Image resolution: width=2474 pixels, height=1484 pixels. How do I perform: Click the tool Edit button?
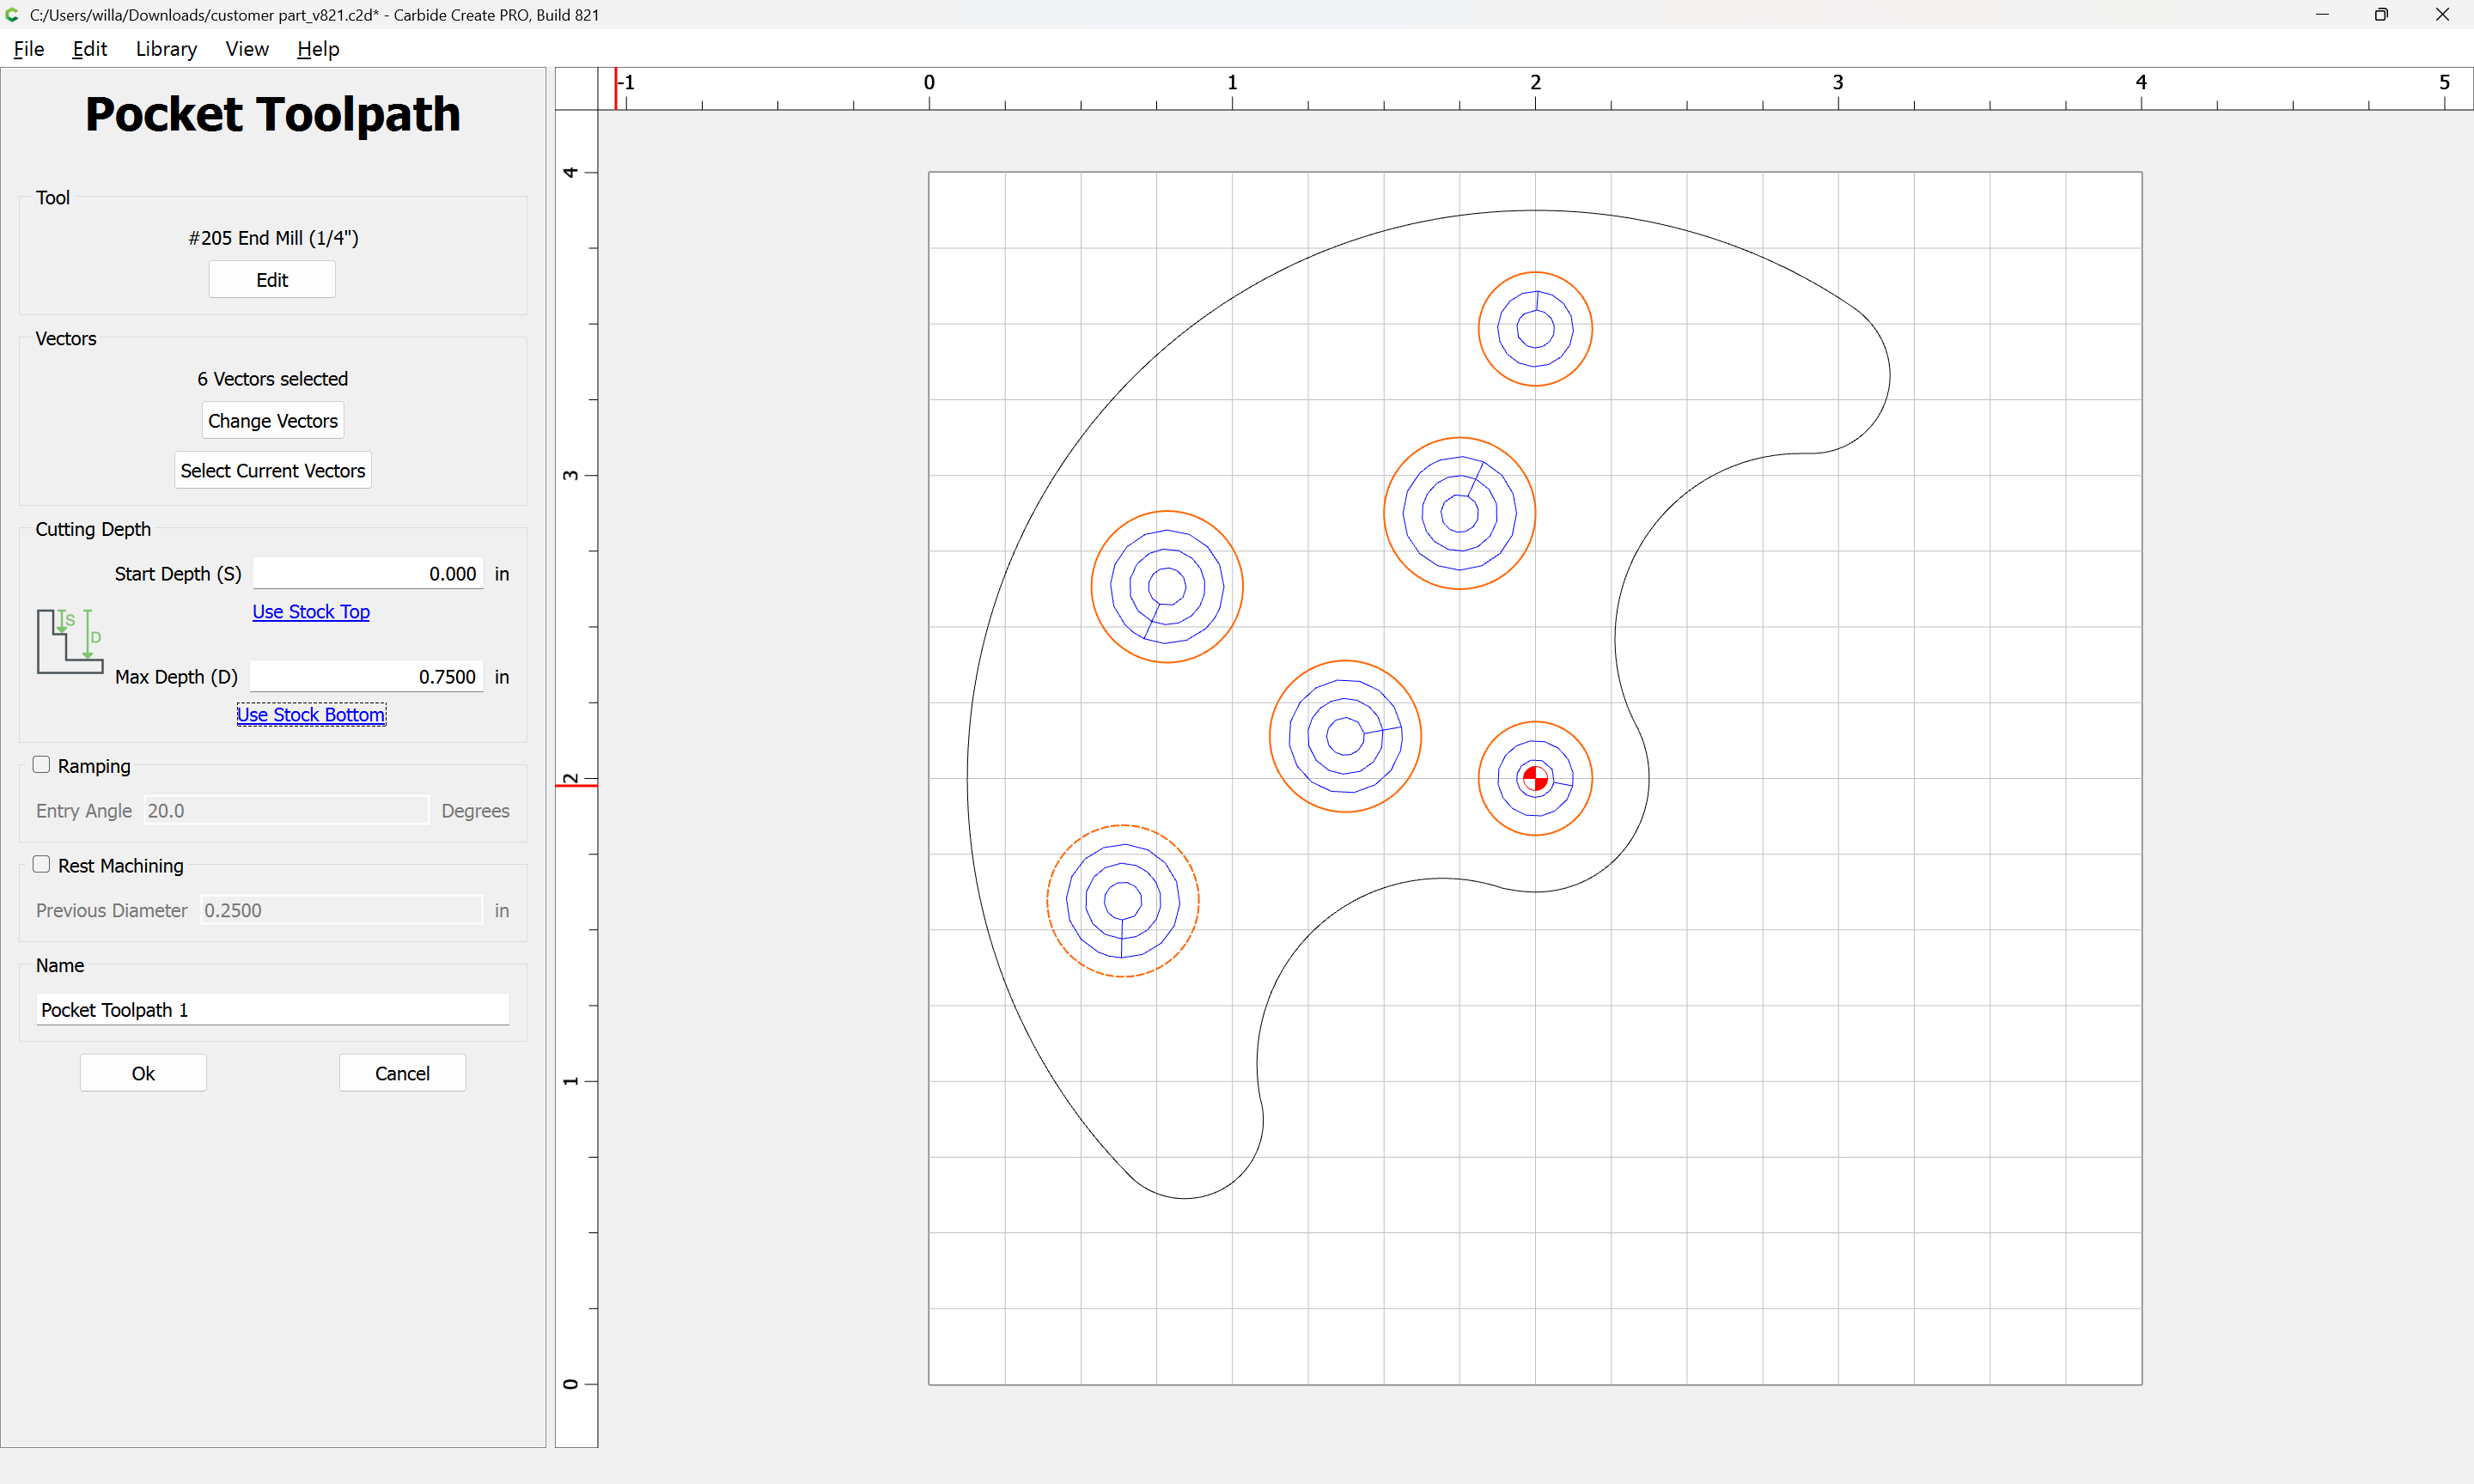[272, 280]
